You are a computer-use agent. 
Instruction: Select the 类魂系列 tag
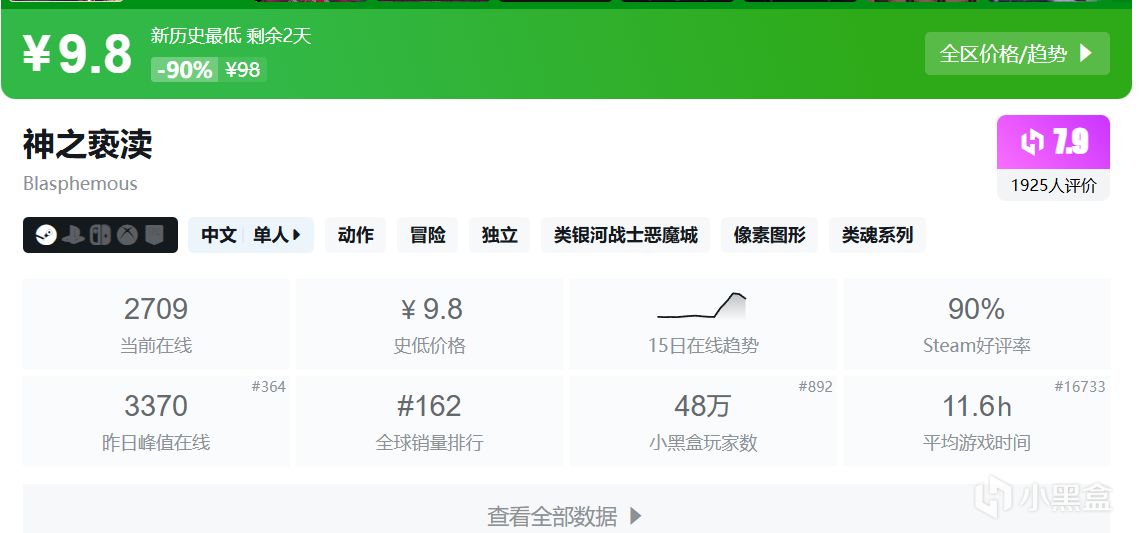(x=877, y=235)
